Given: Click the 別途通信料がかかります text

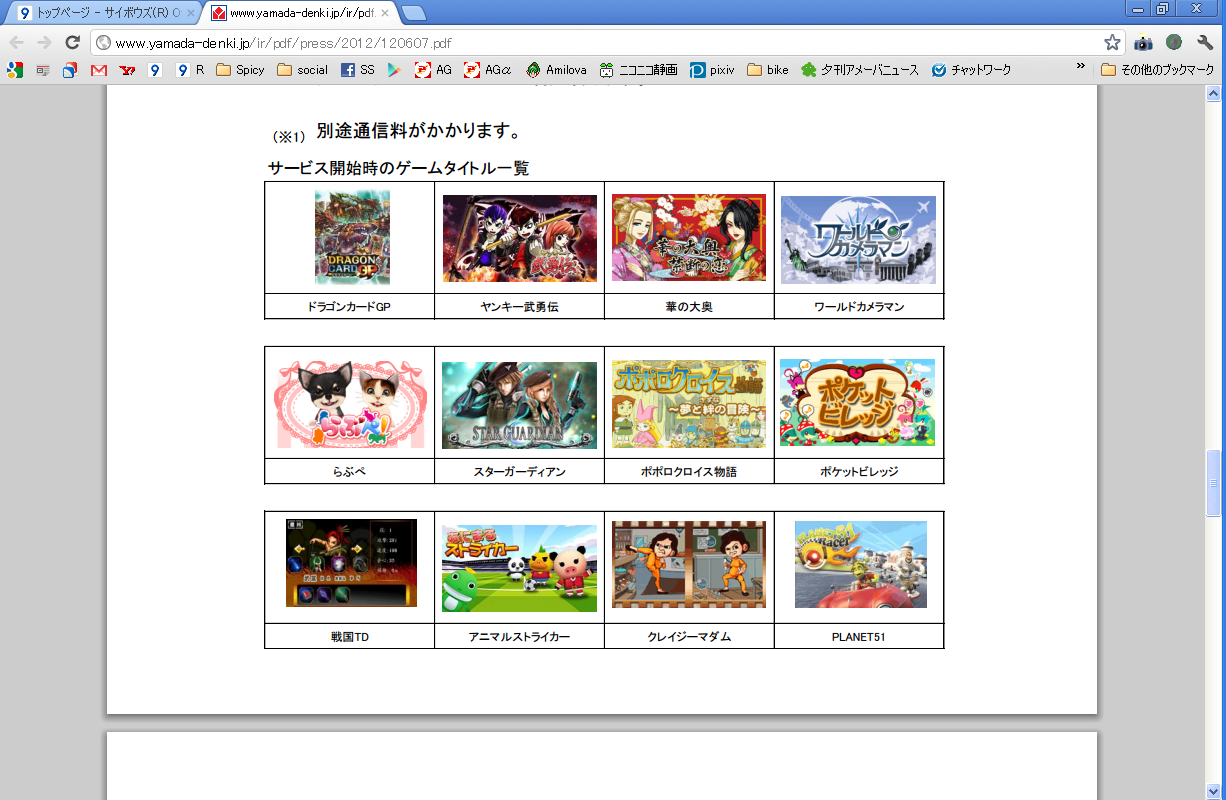Looking at the screenshot, I should tap(418, 131).
